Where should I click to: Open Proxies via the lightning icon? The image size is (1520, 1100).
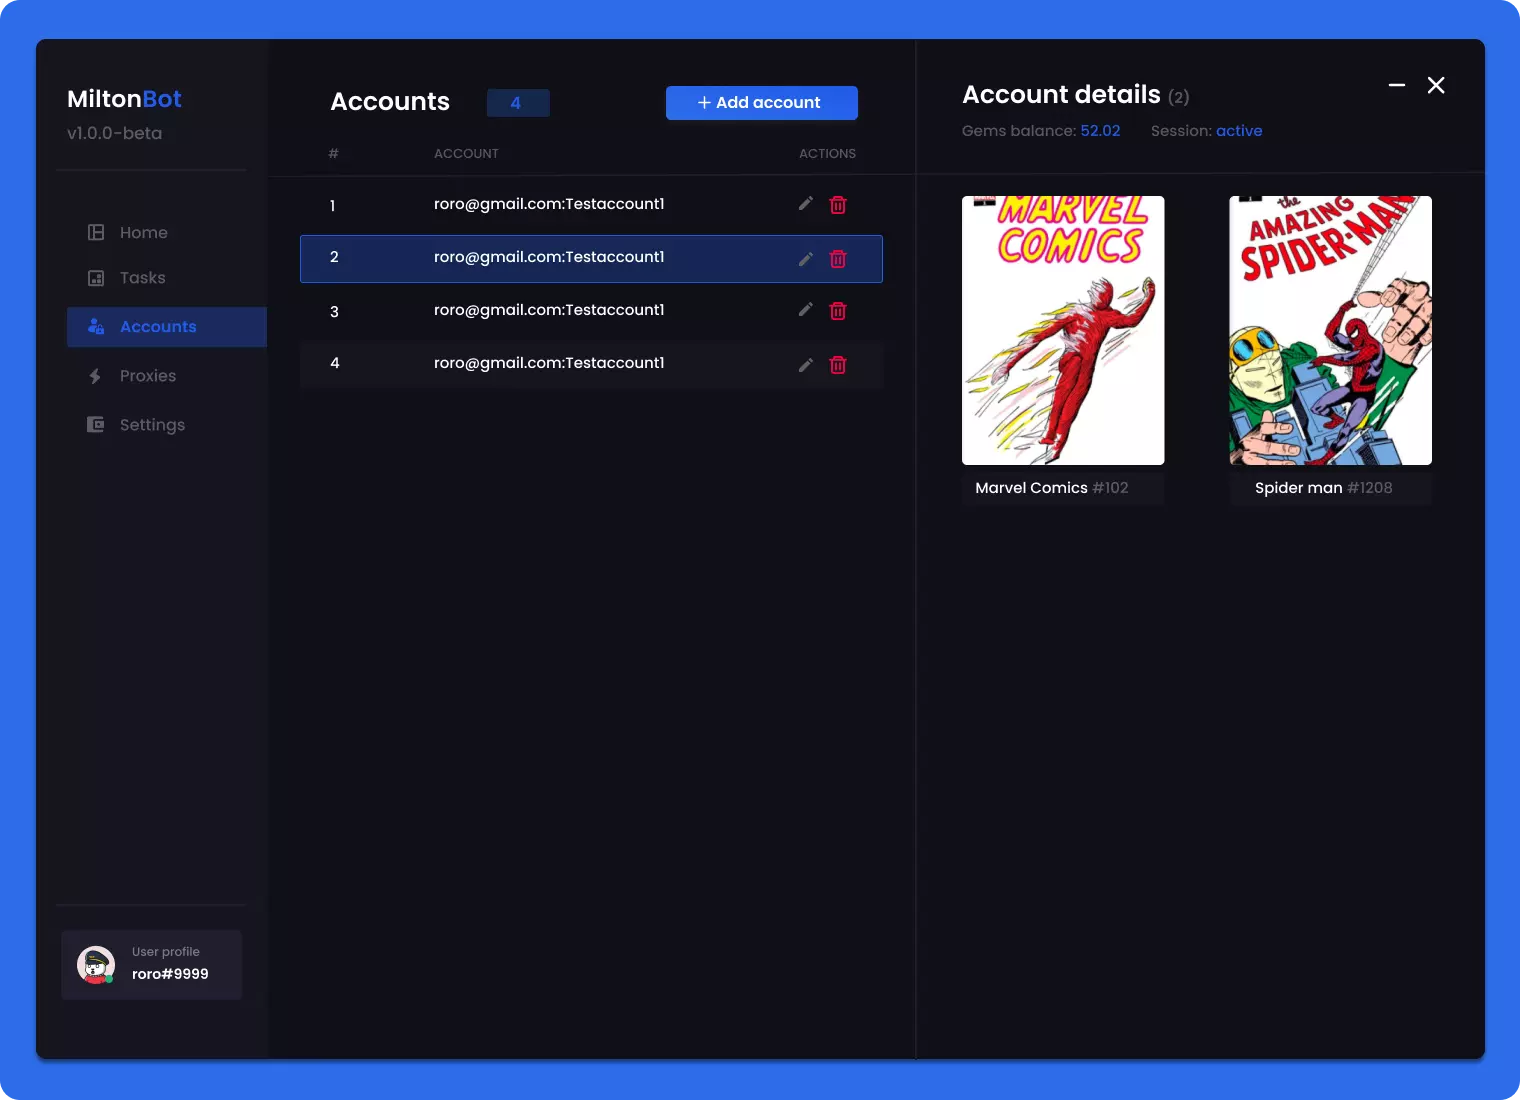point(95,376)
